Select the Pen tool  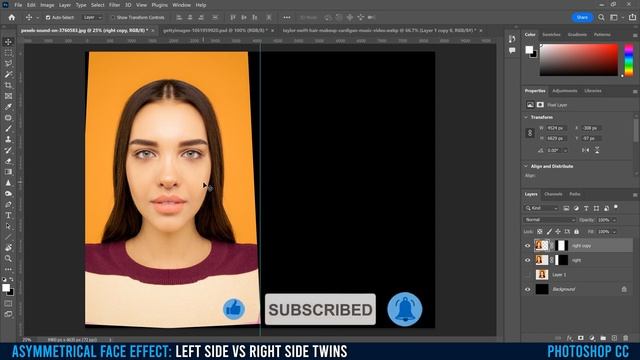tap(8, 204)
